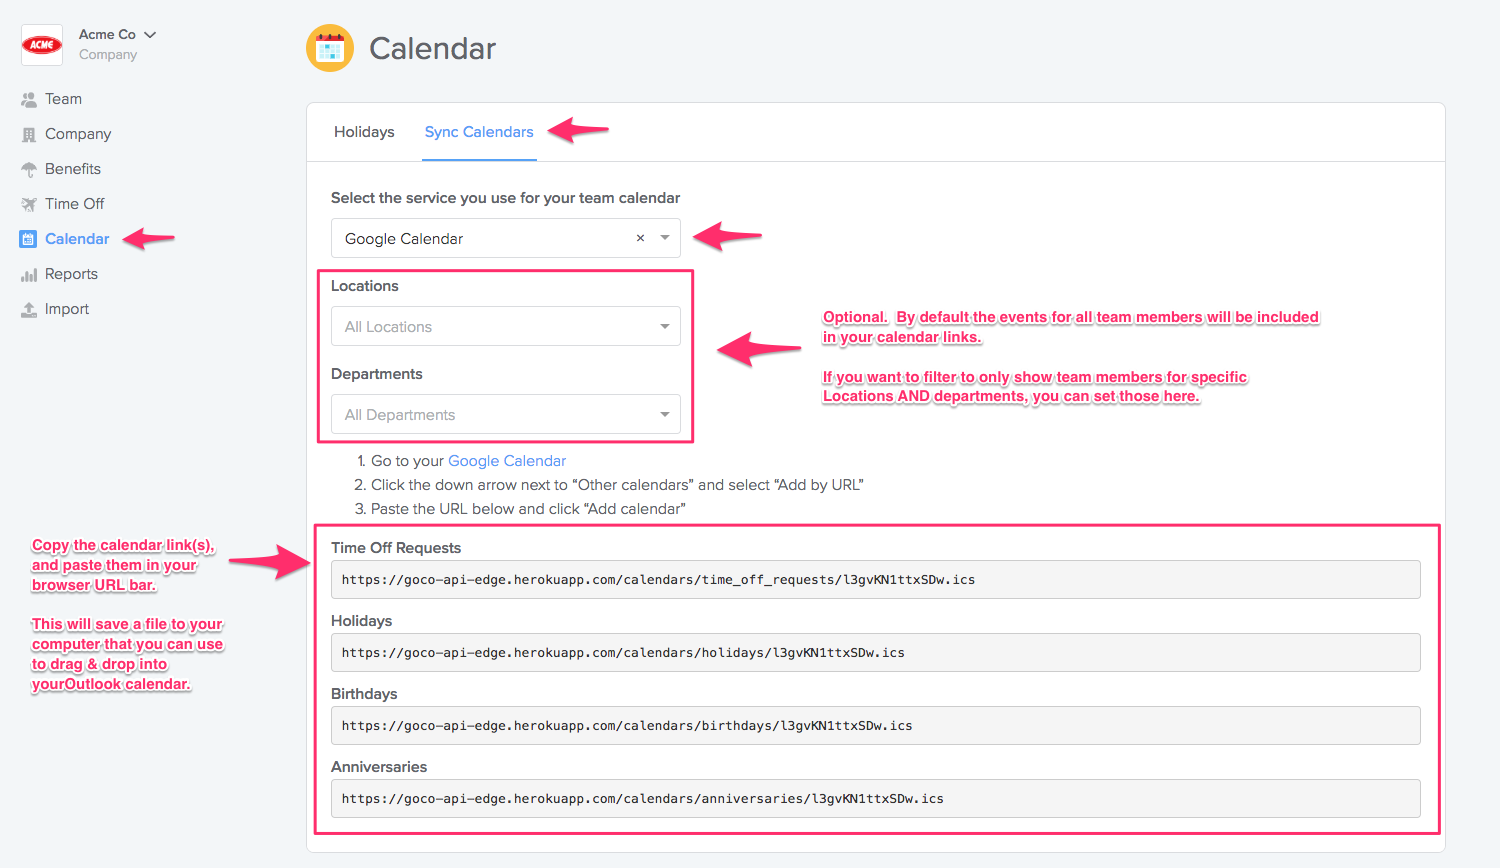Open the Google Calendar link
Viewport: 1500px width, 868px height.
[507, 460]
